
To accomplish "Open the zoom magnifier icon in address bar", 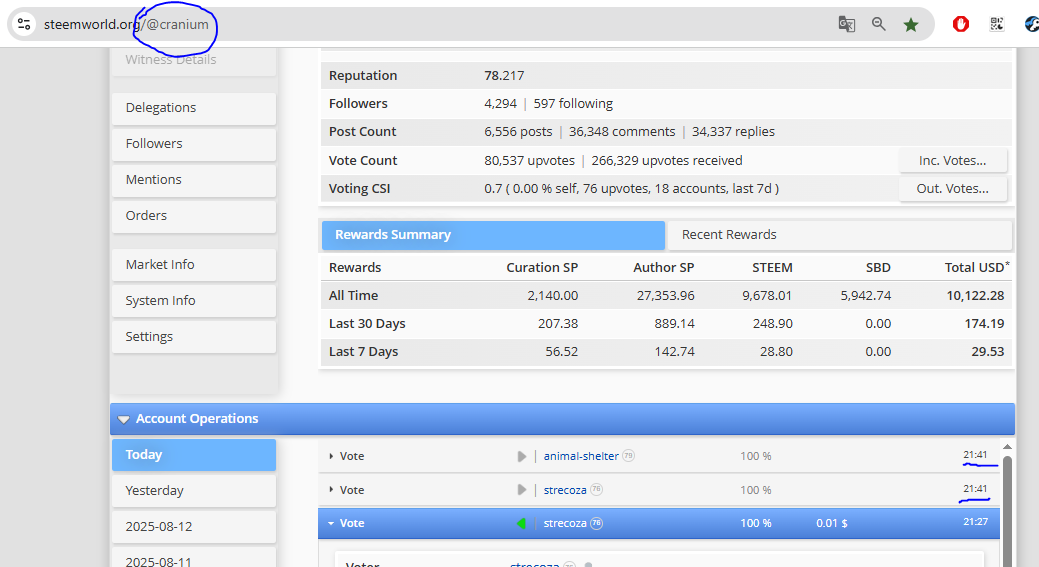I will pyautogui.click(x=879, y=25).
